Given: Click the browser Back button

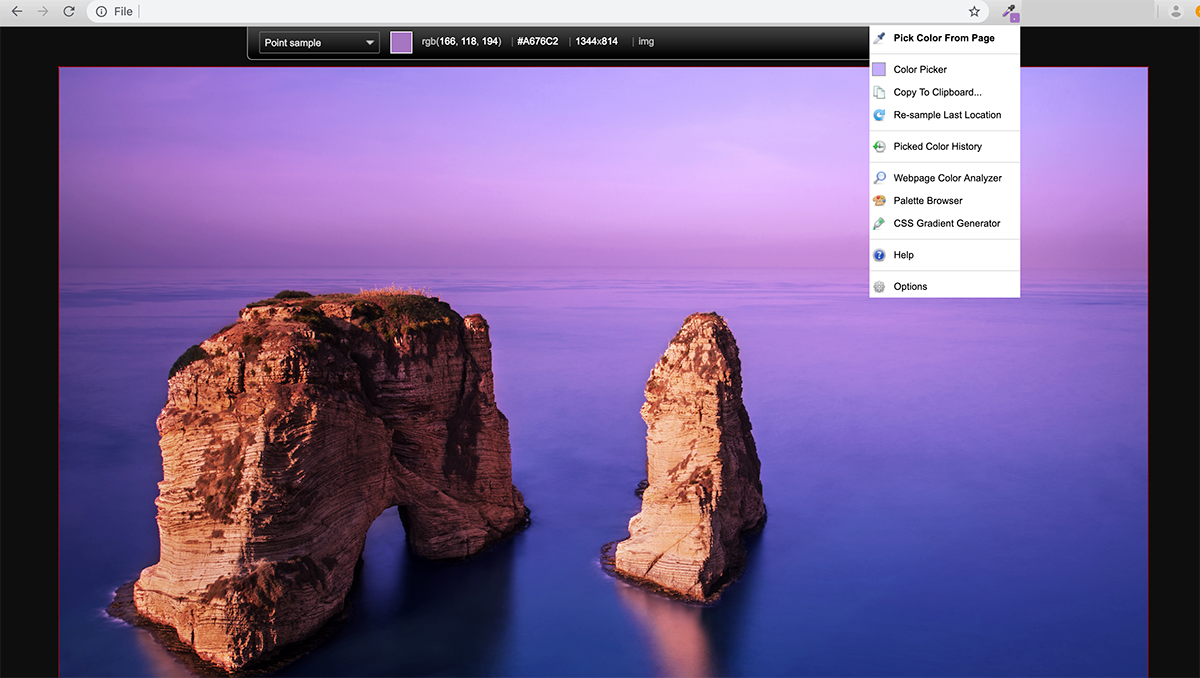Looking at the screenshot, I should click(x=16, y=11).
